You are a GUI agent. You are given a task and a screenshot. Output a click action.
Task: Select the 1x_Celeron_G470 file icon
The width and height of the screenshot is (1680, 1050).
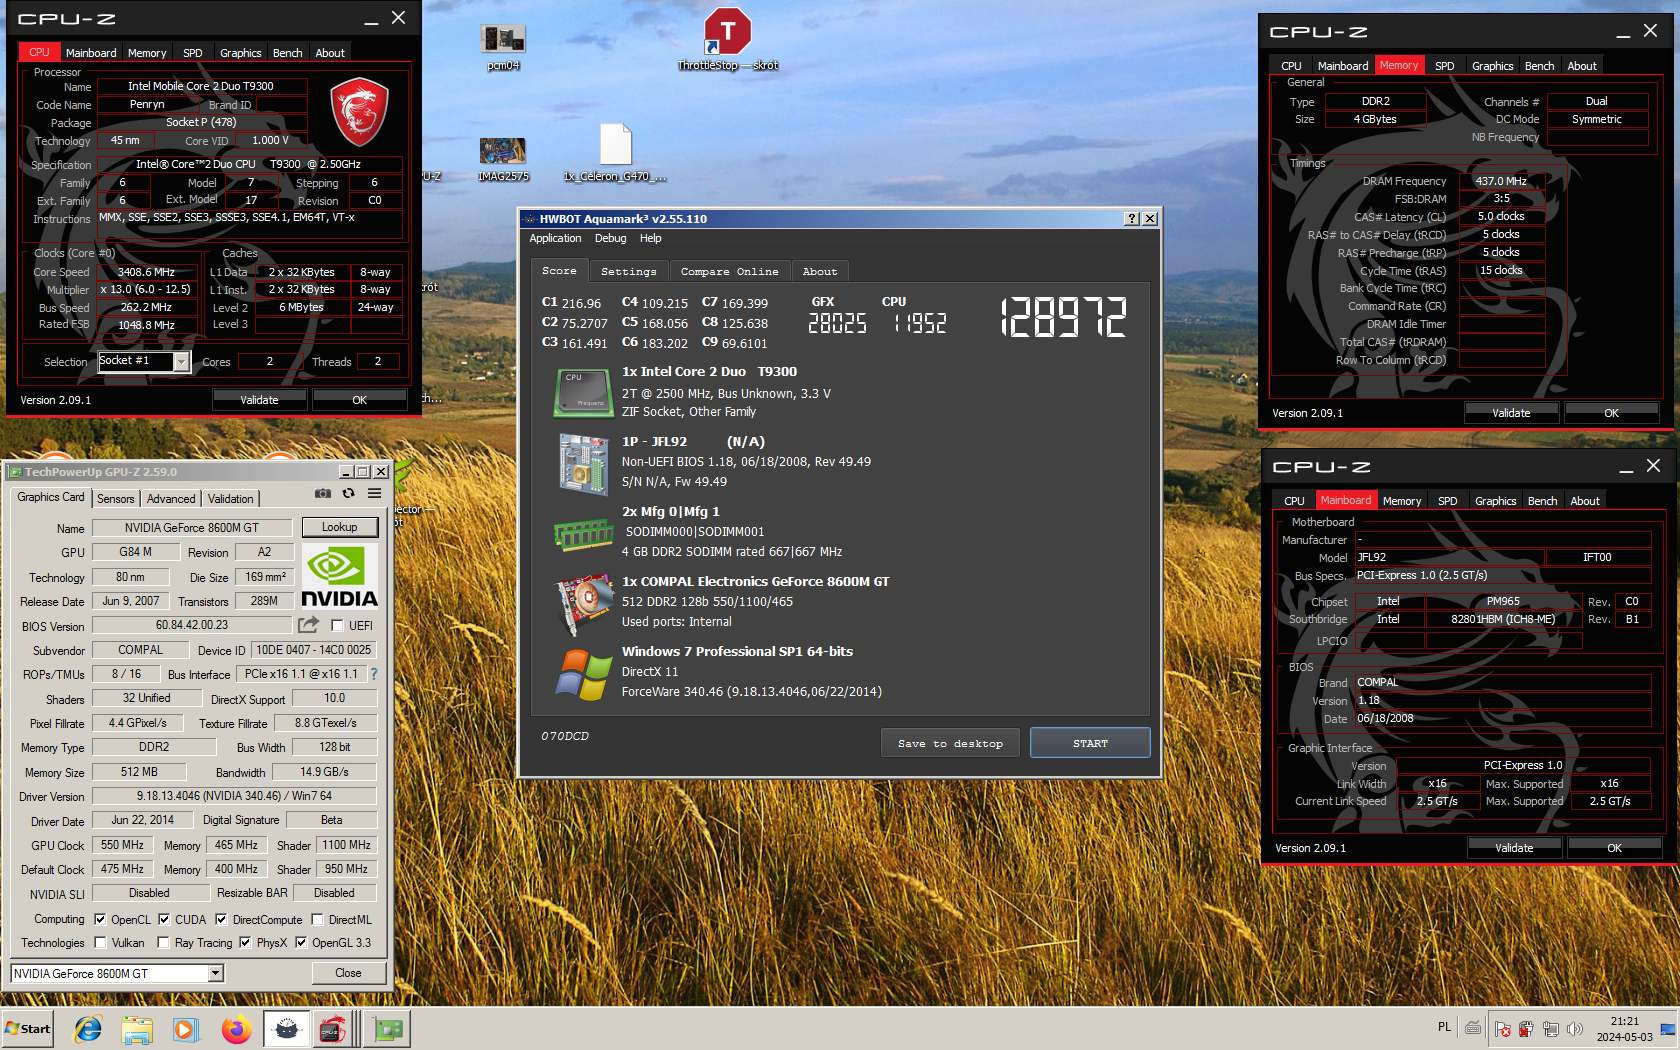coord(615,153)
